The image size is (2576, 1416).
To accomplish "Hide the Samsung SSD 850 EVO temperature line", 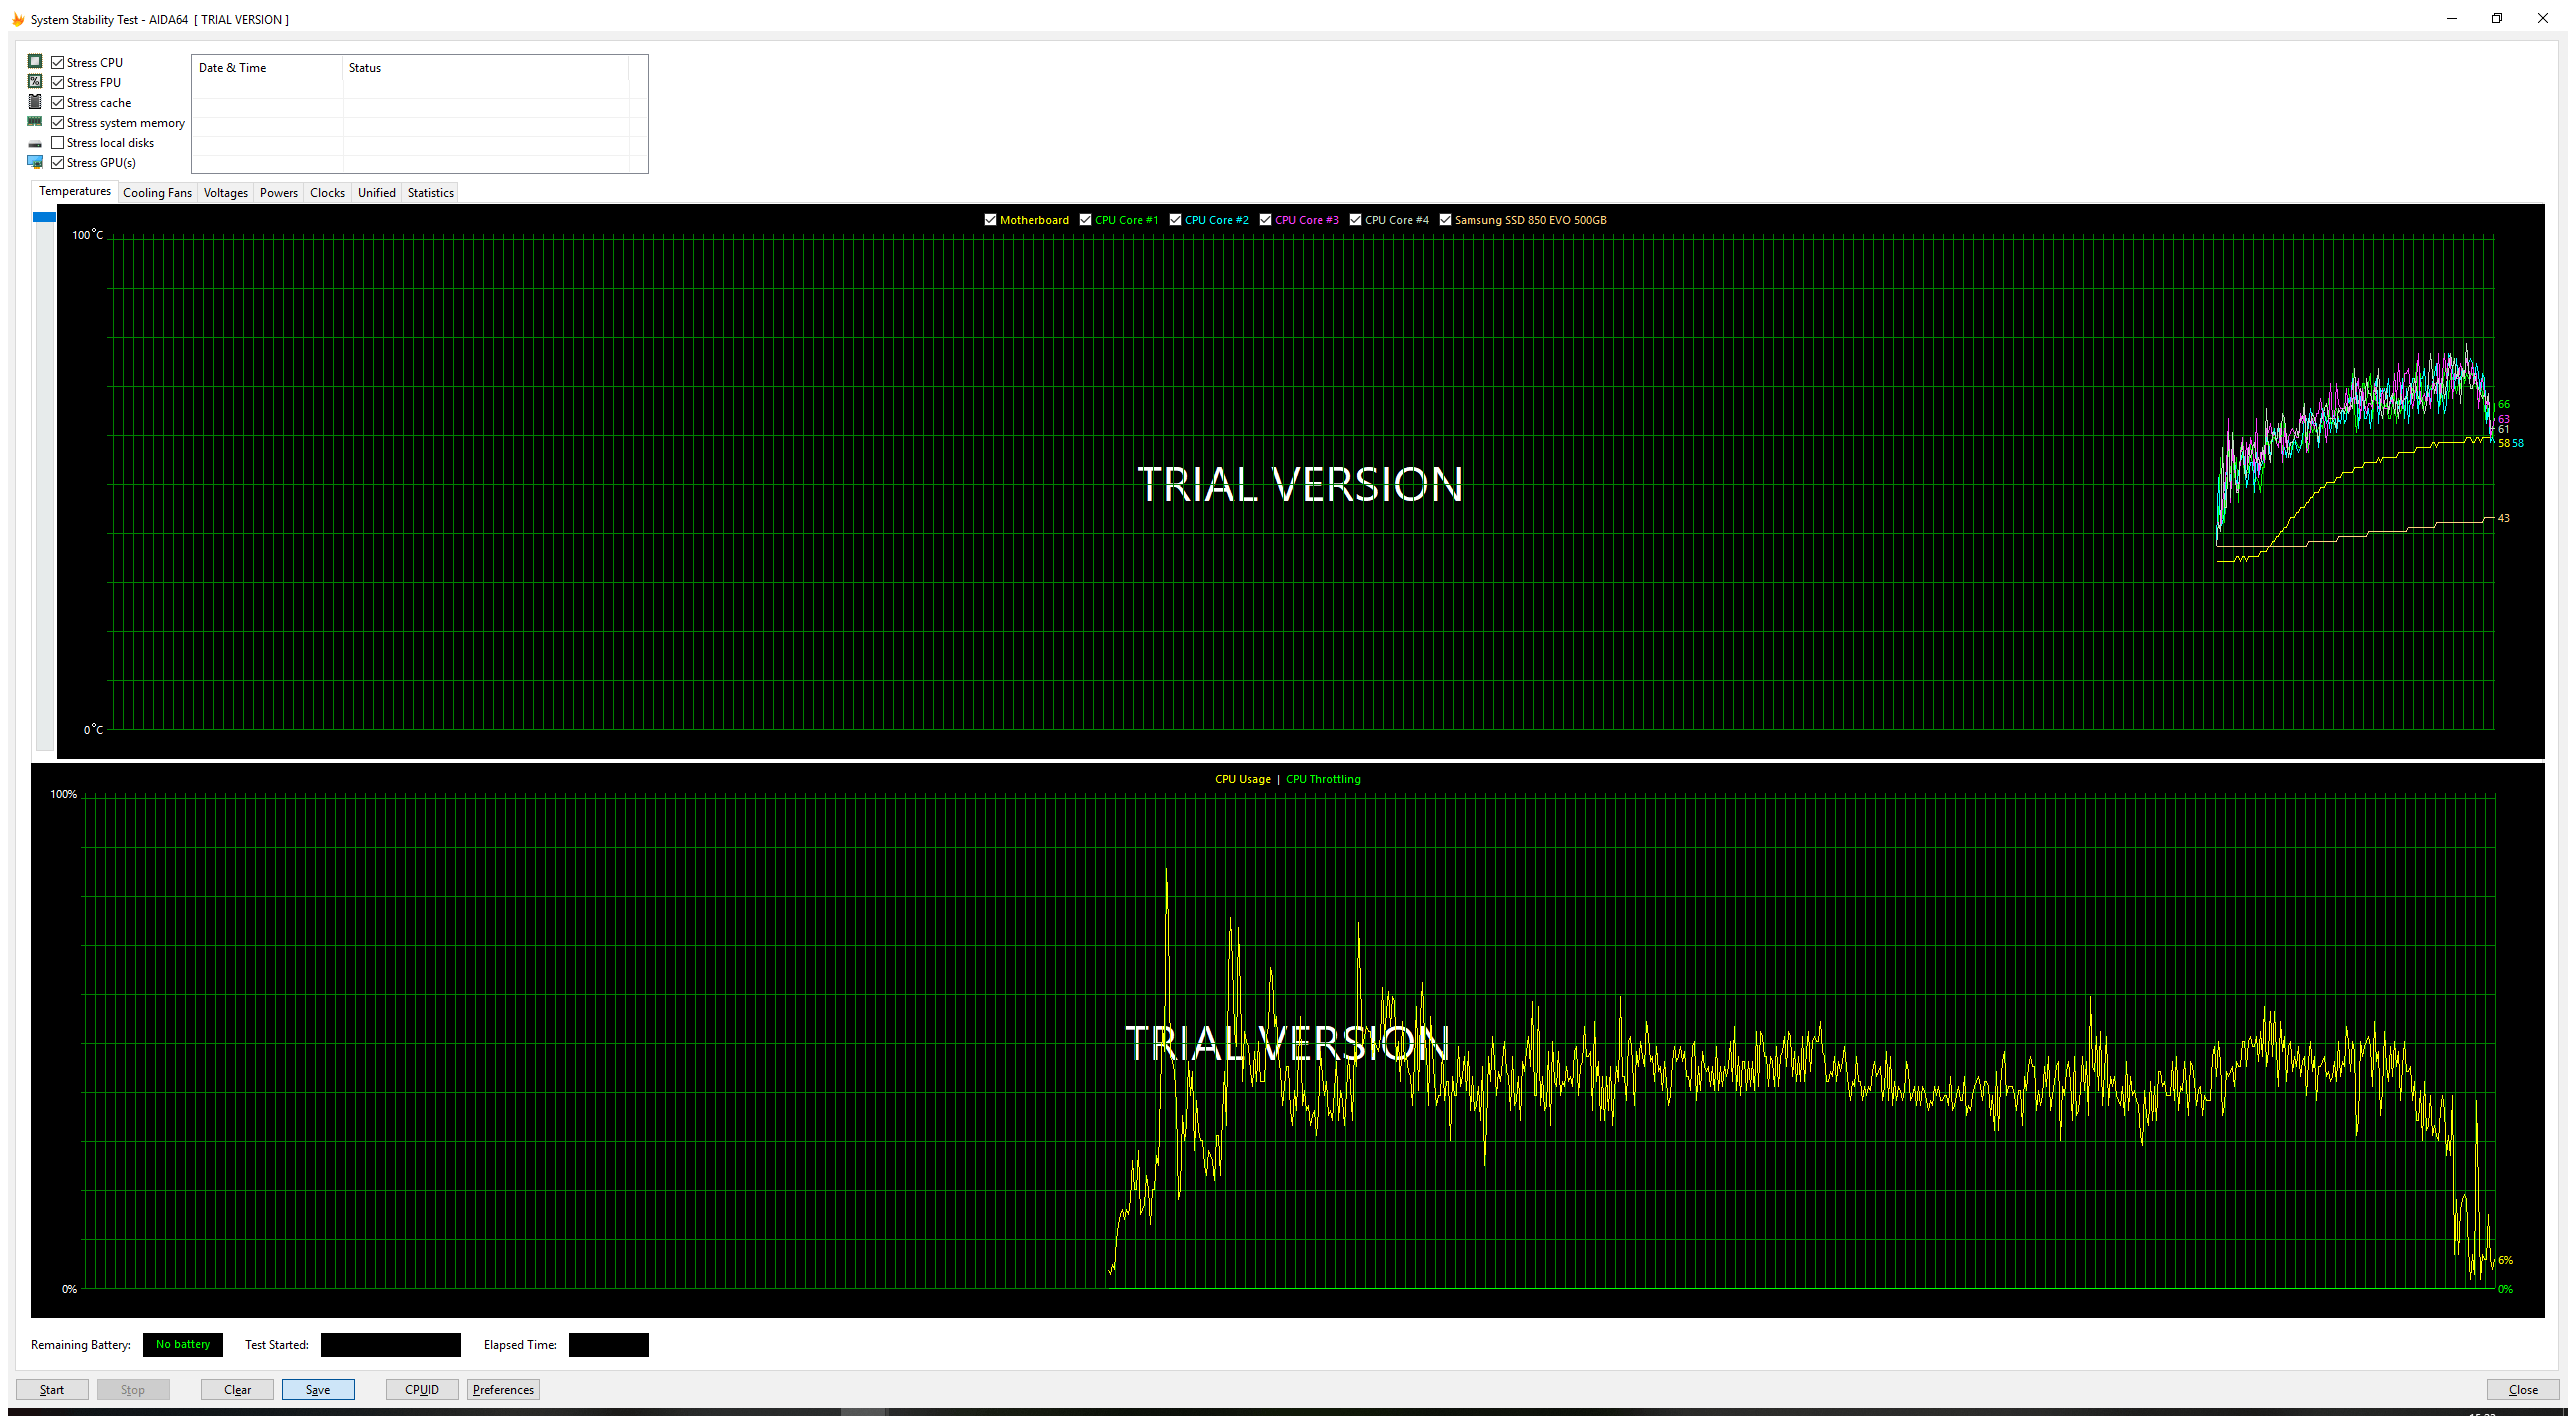I will [1445, 220].
